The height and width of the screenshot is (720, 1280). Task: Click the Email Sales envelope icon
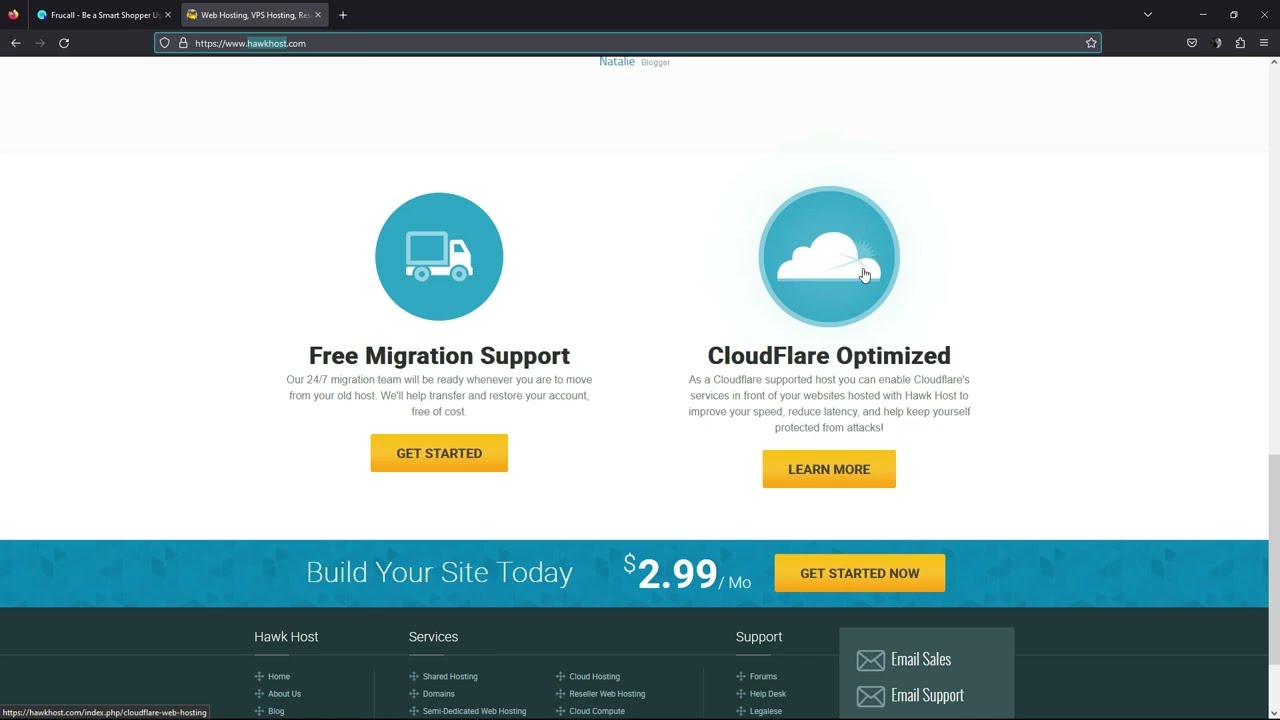(870, 660)
